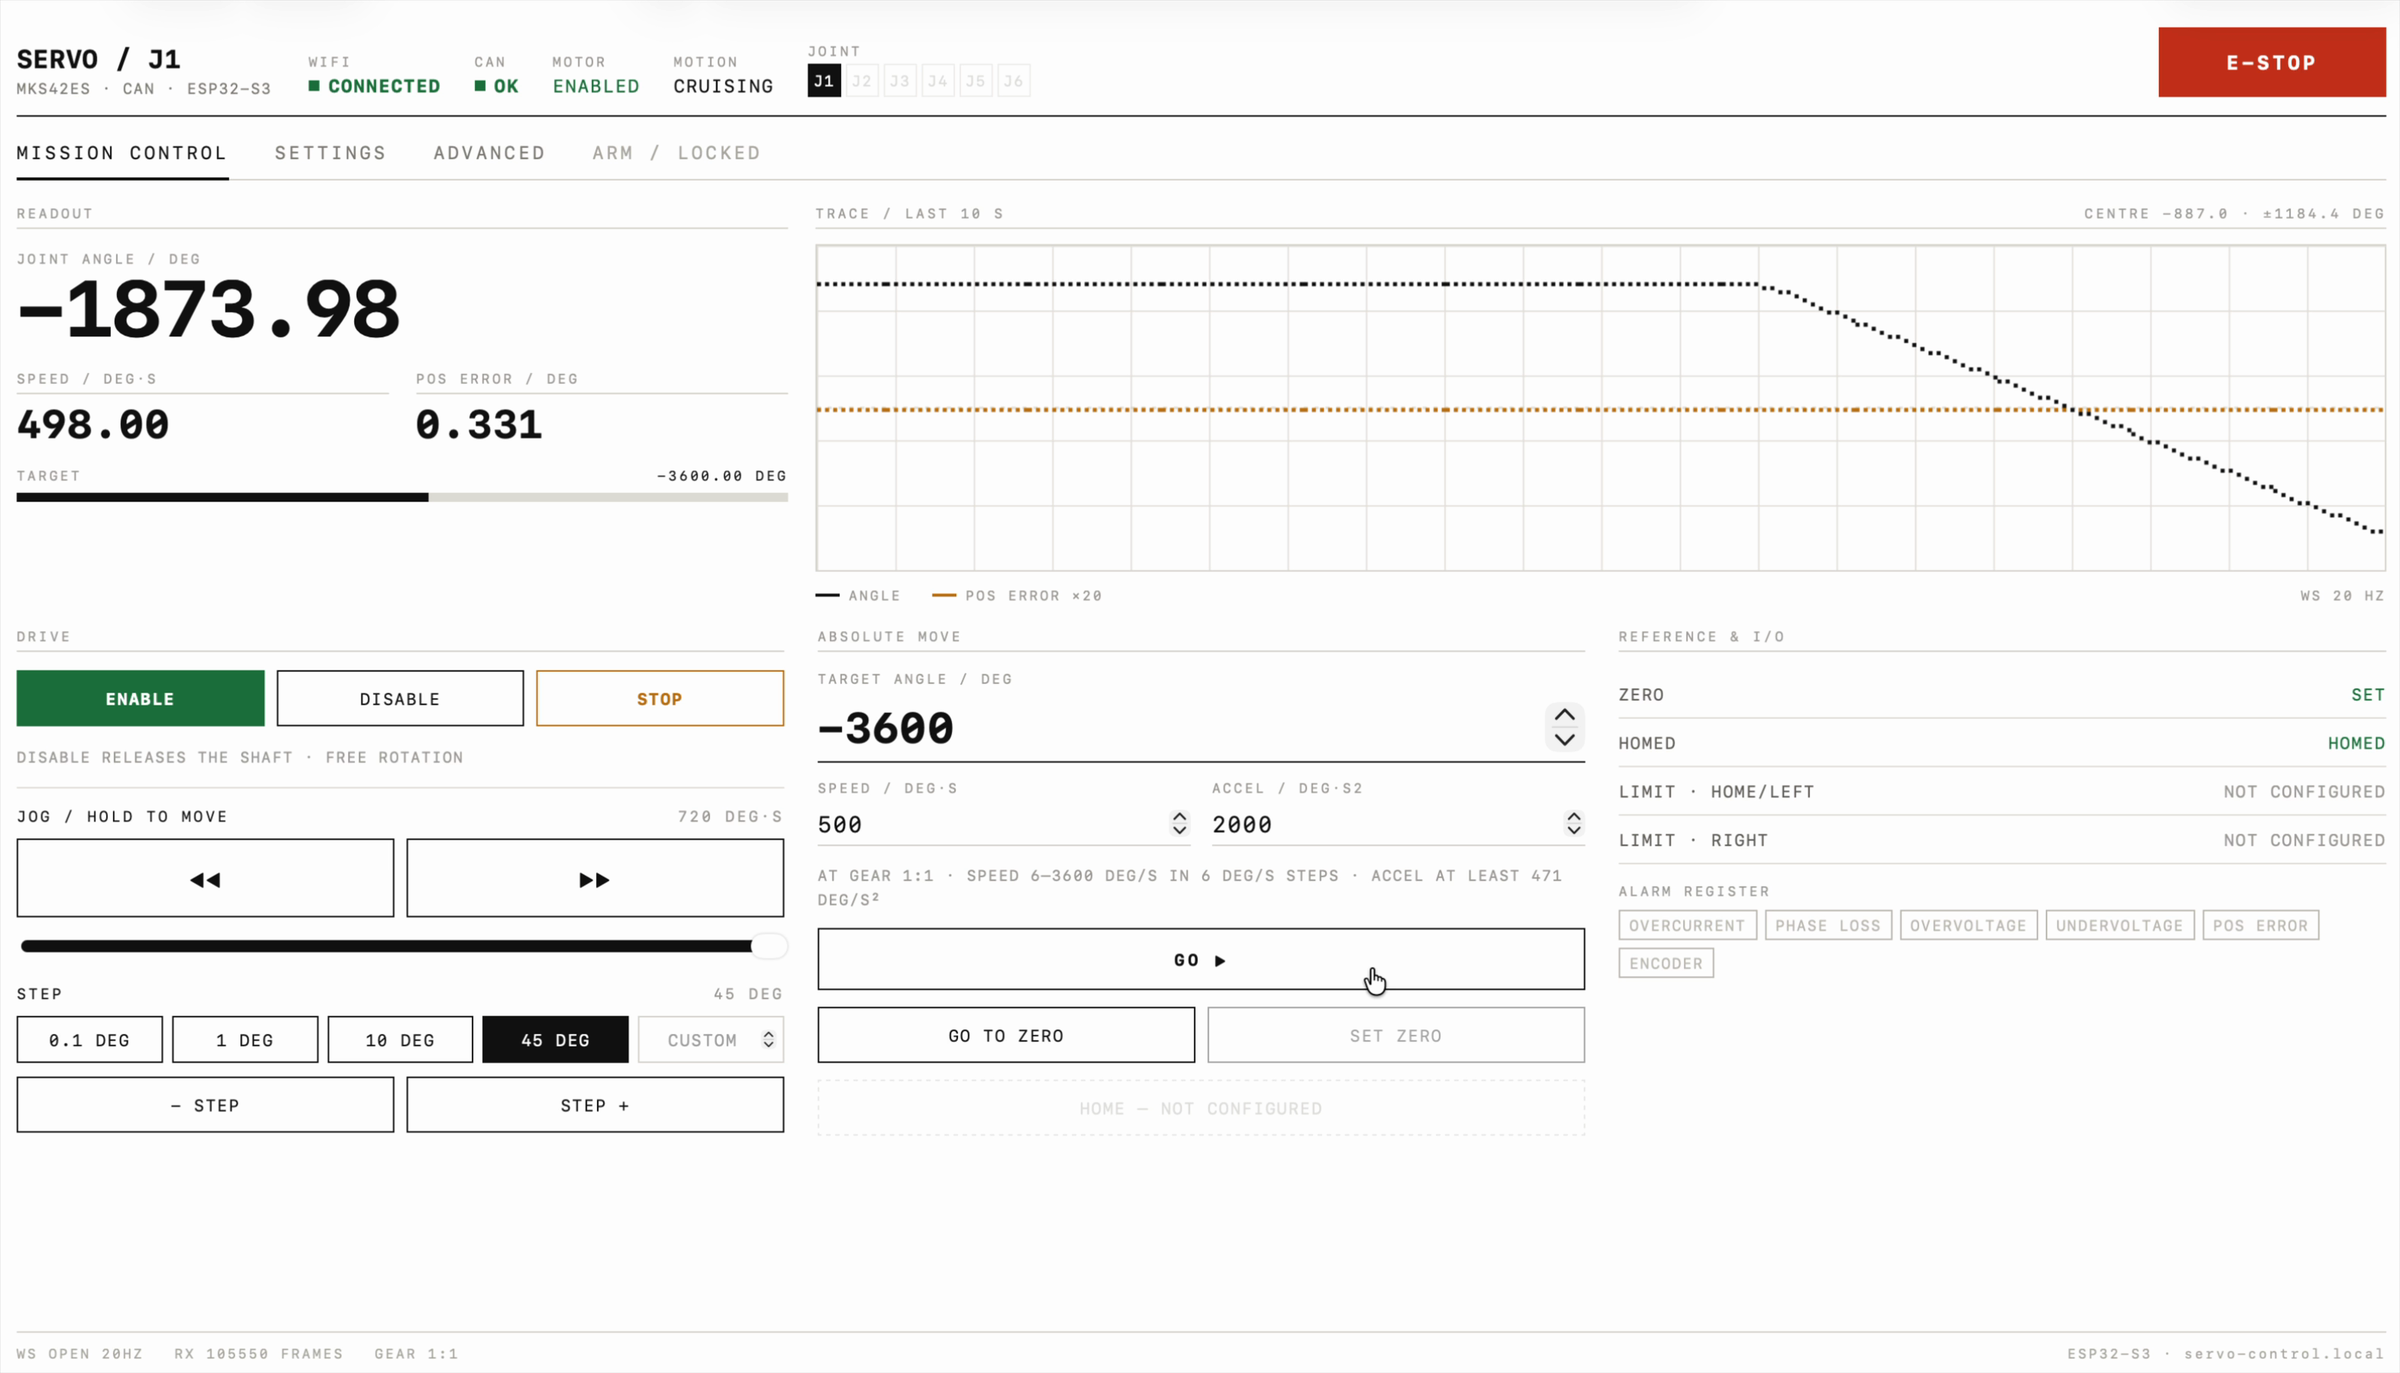The width and height of the screenshot is (2400, 1373).
Task: Click the RX 105550 FRAMES footer text
Action: [x=259, y=1353]
